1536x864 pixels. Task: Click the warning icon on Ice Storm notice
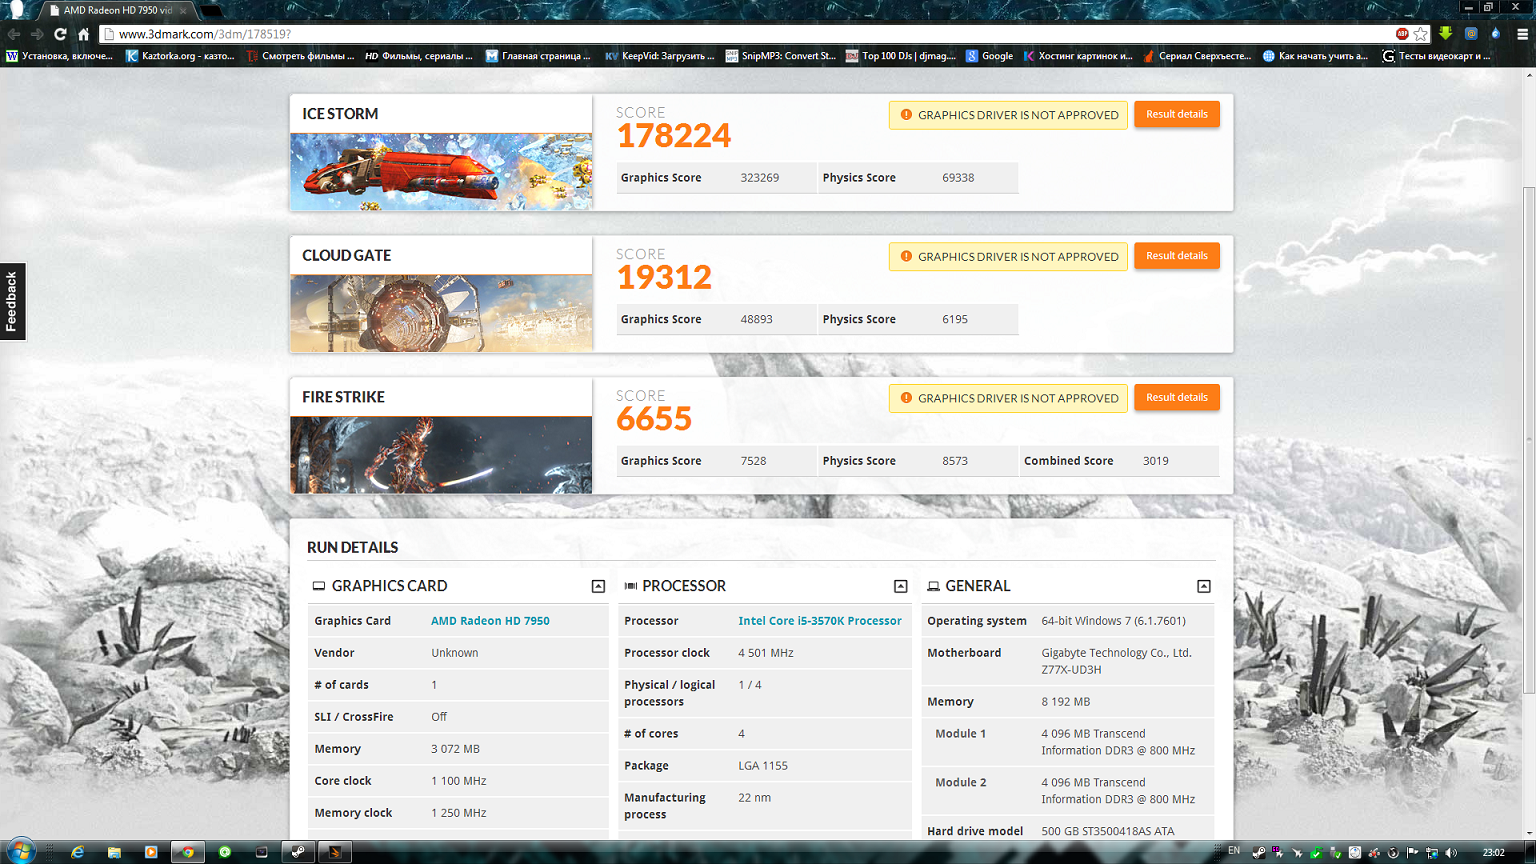tap(906, 115)
